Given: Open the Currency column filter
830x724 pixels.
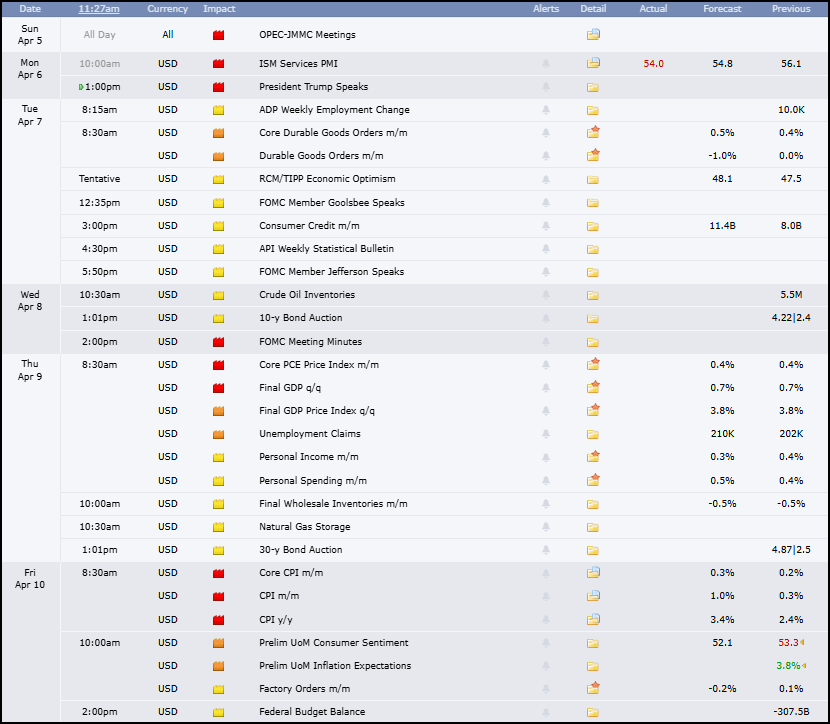Looking at the screenshot, I should point(167,8).
